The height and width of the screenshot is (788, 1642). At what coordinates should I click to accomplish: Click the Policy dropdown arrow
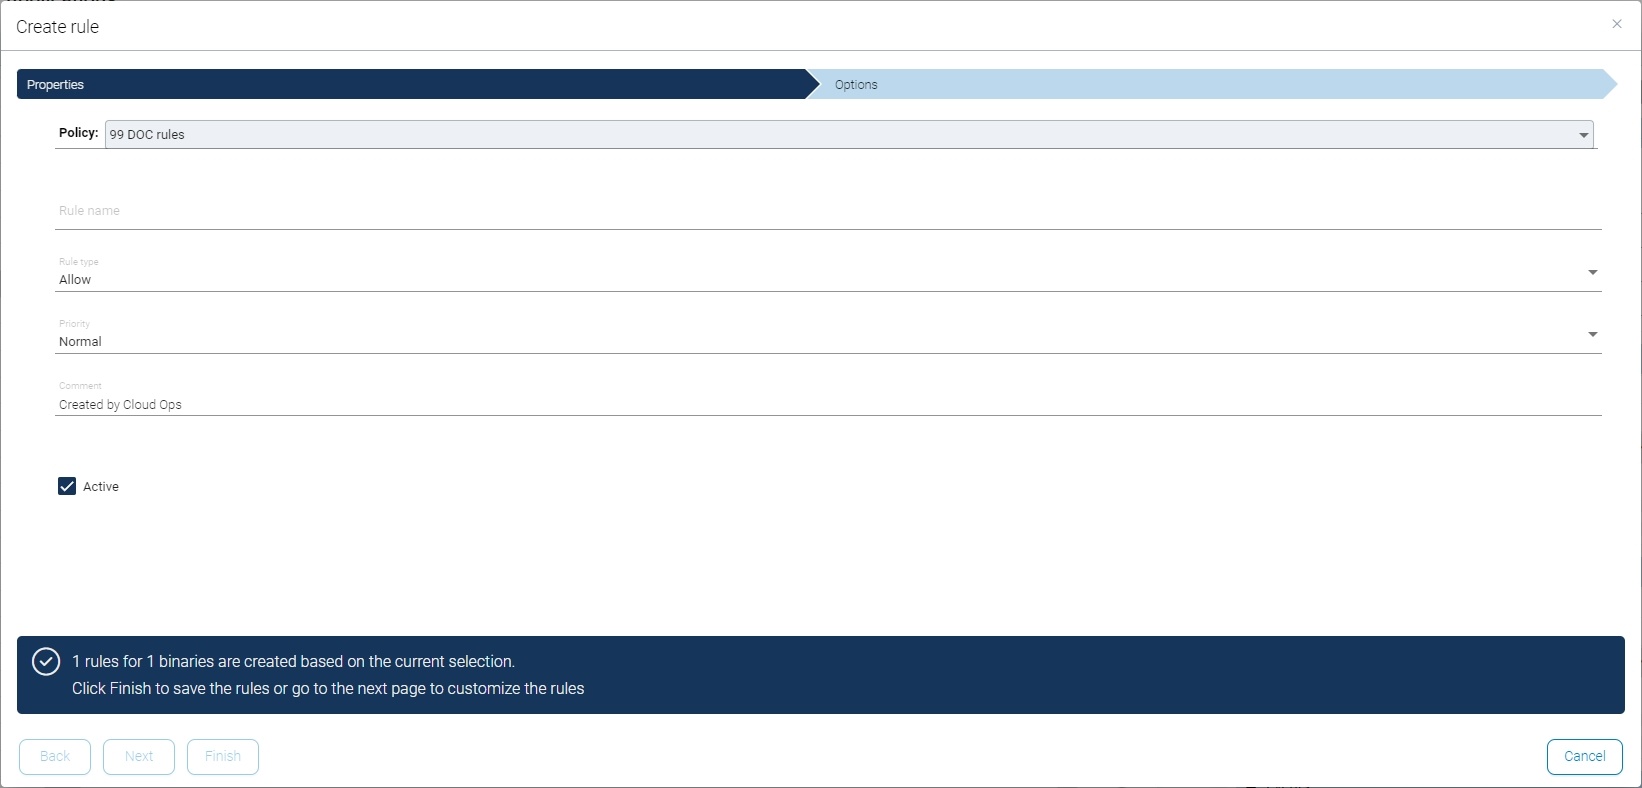click(1584, 135)
